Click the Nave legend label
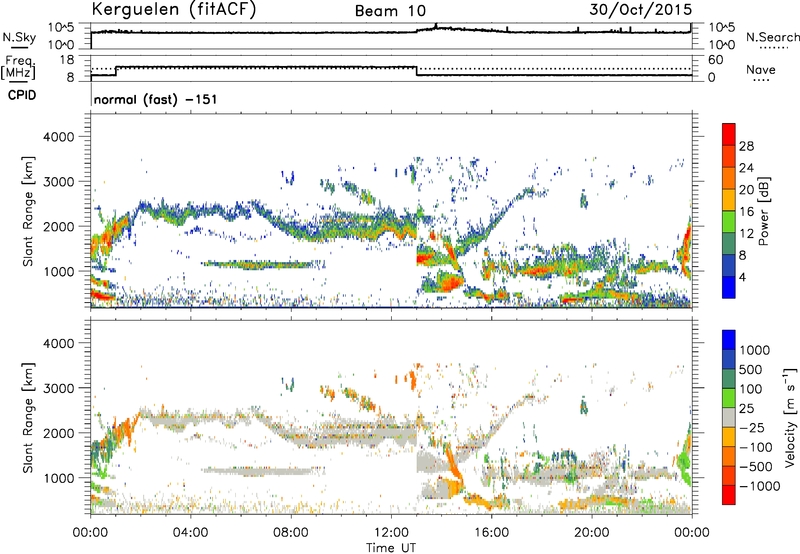The height and width of the screenshot is (554, 800). (761, 70)
